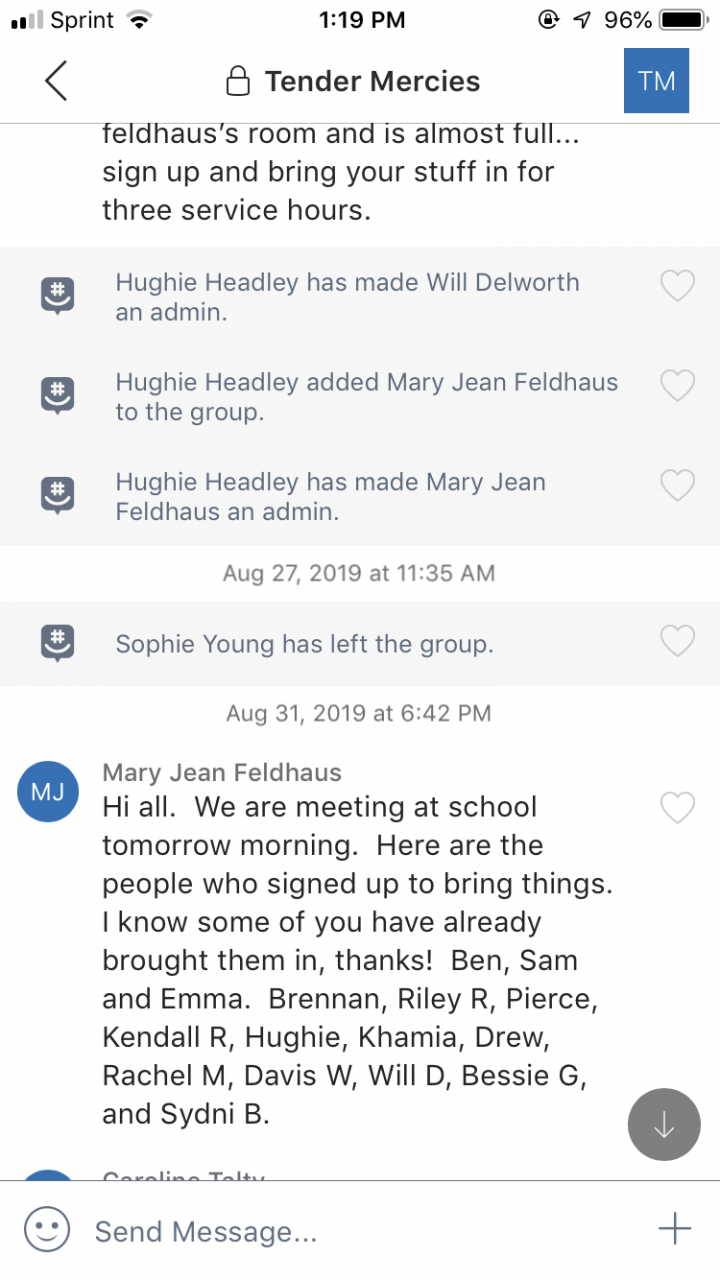
Task: Tap the lock icon beside the group name
Action: (x=238, y=82)
